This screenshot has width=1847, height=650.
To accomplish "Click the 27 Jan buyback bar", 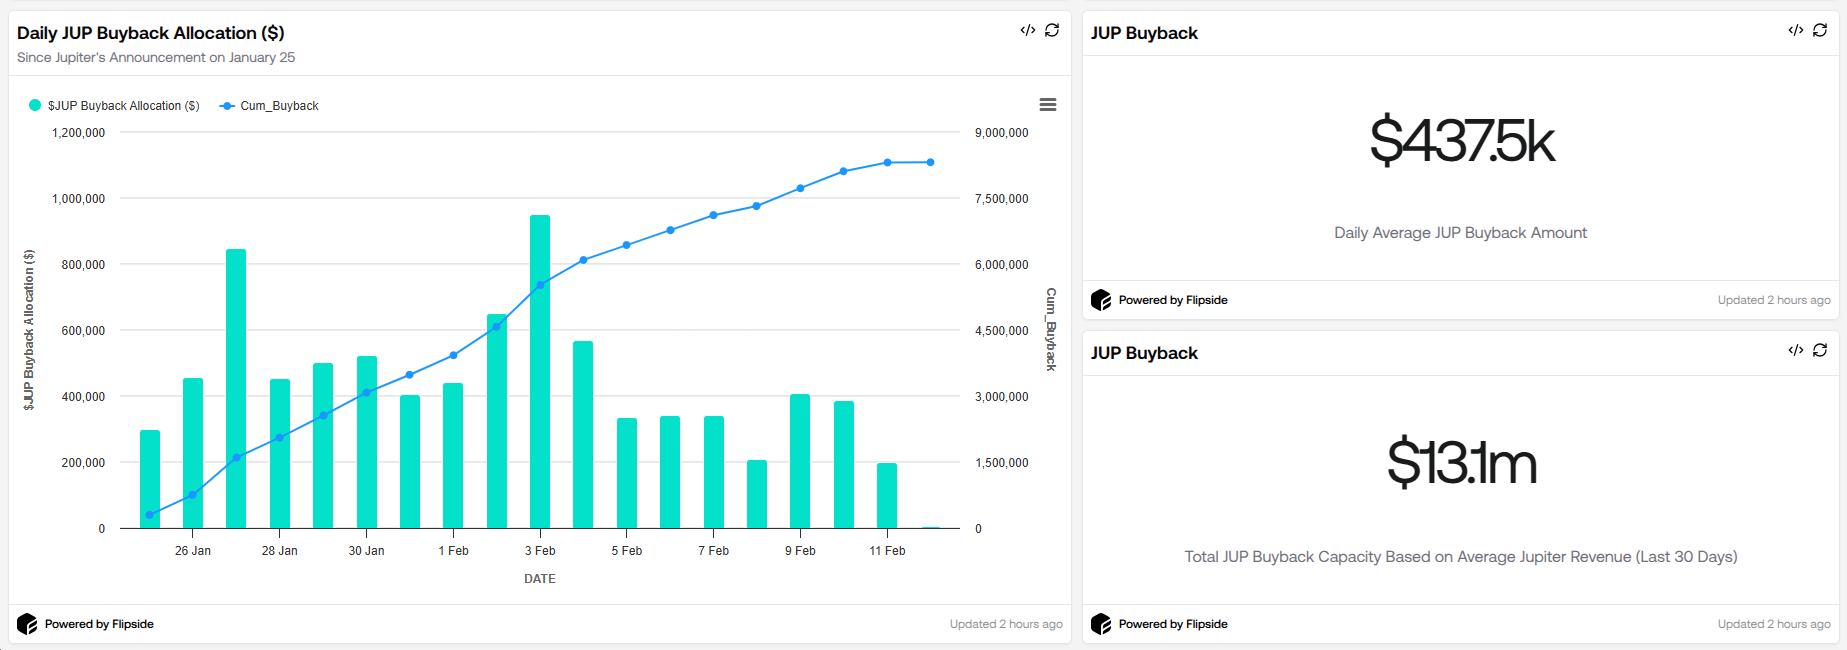I will click(x=236, y=390).
